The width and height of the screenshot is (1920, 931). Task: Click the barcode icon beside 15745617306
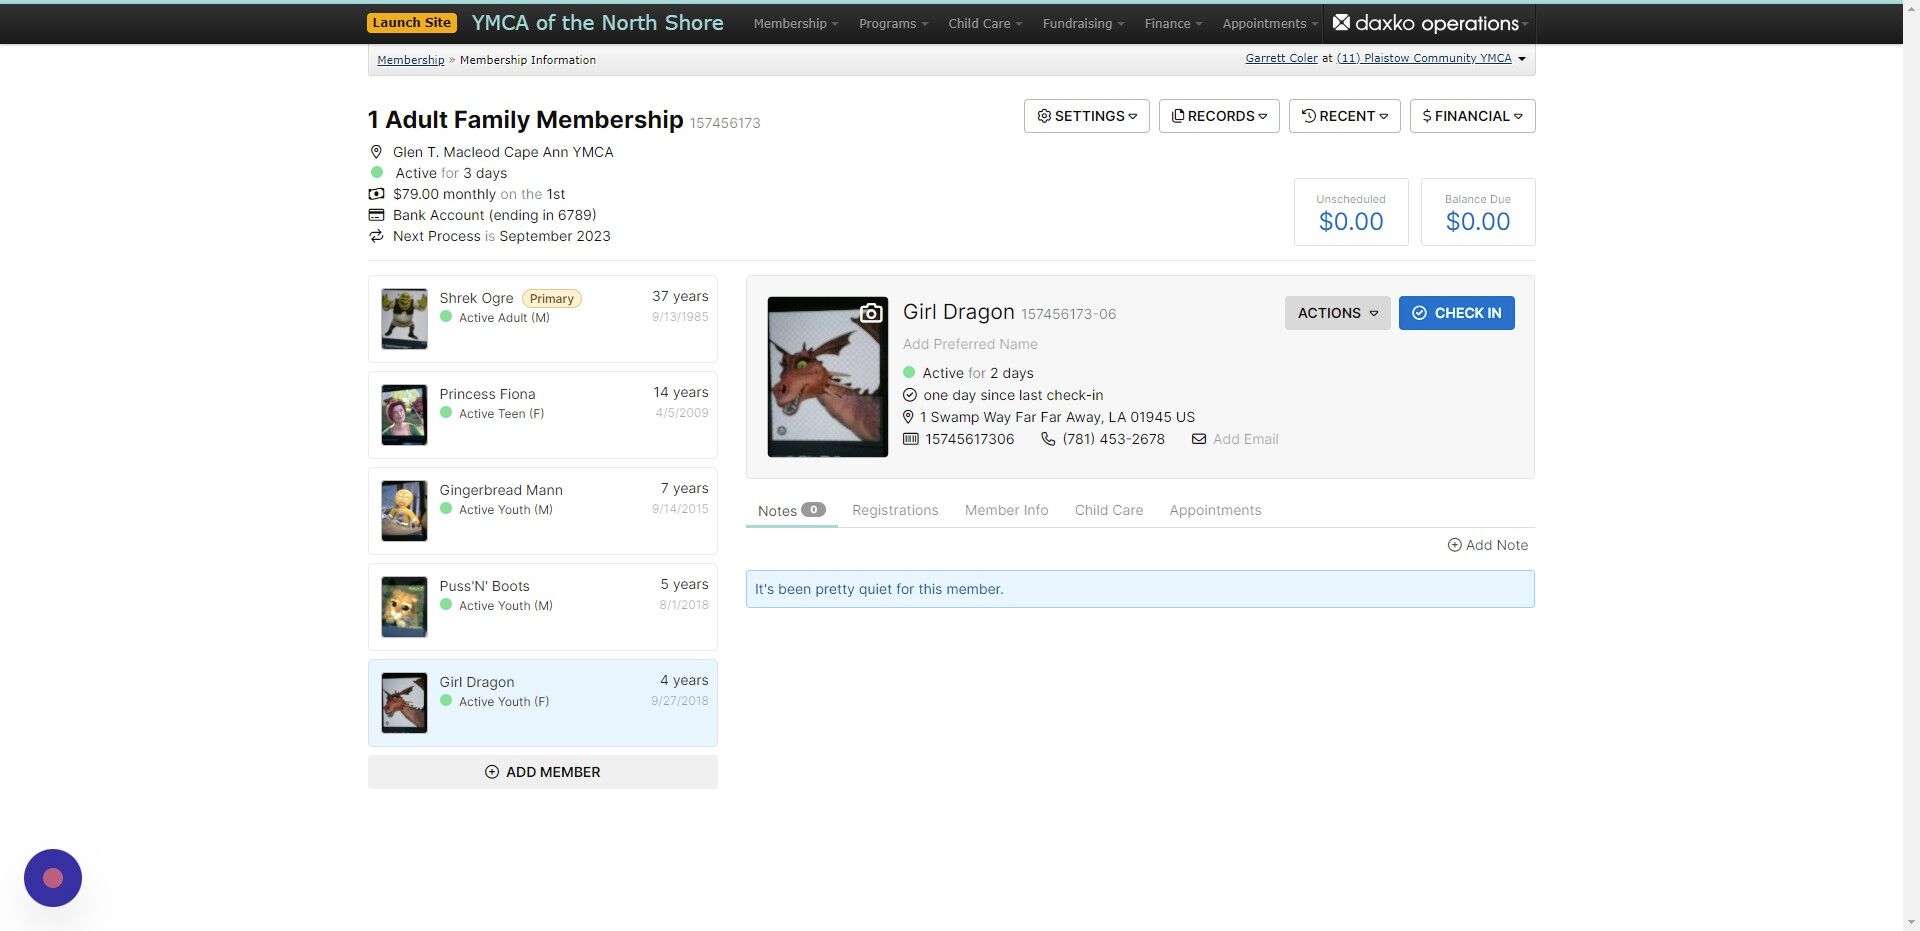point(910,439)
